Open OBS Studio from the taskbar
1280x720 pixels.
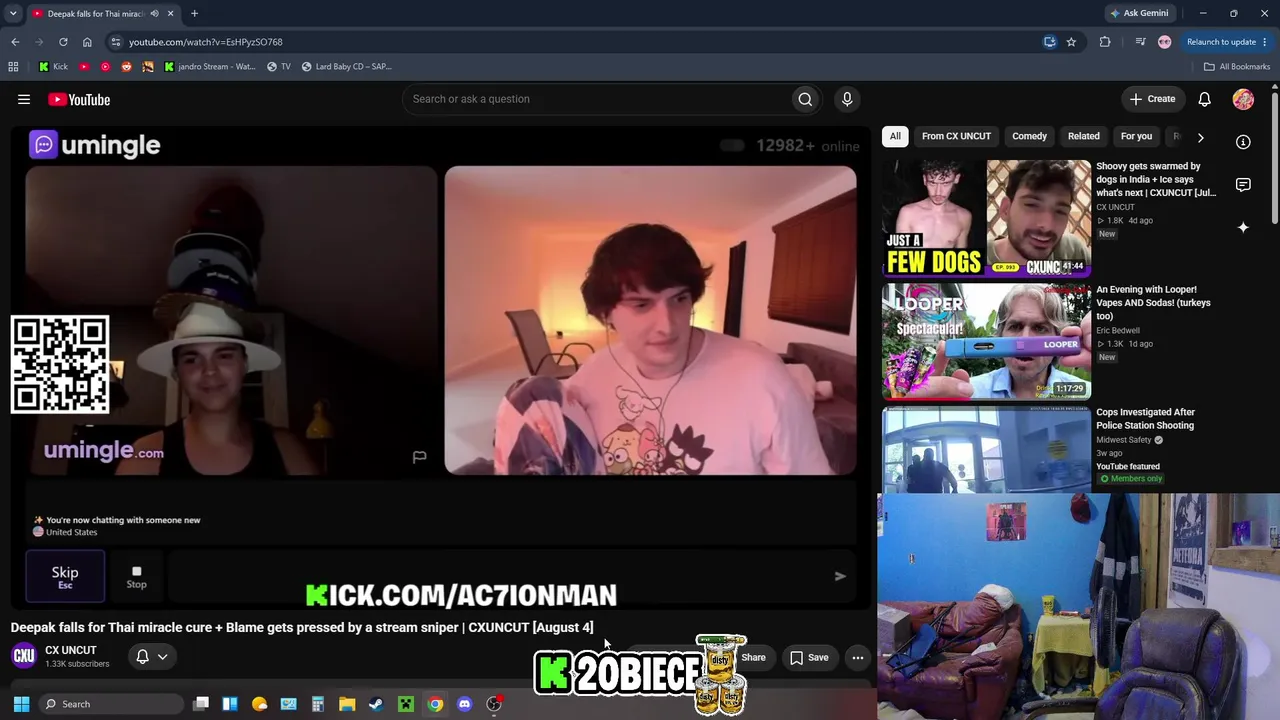click(493, 704)
